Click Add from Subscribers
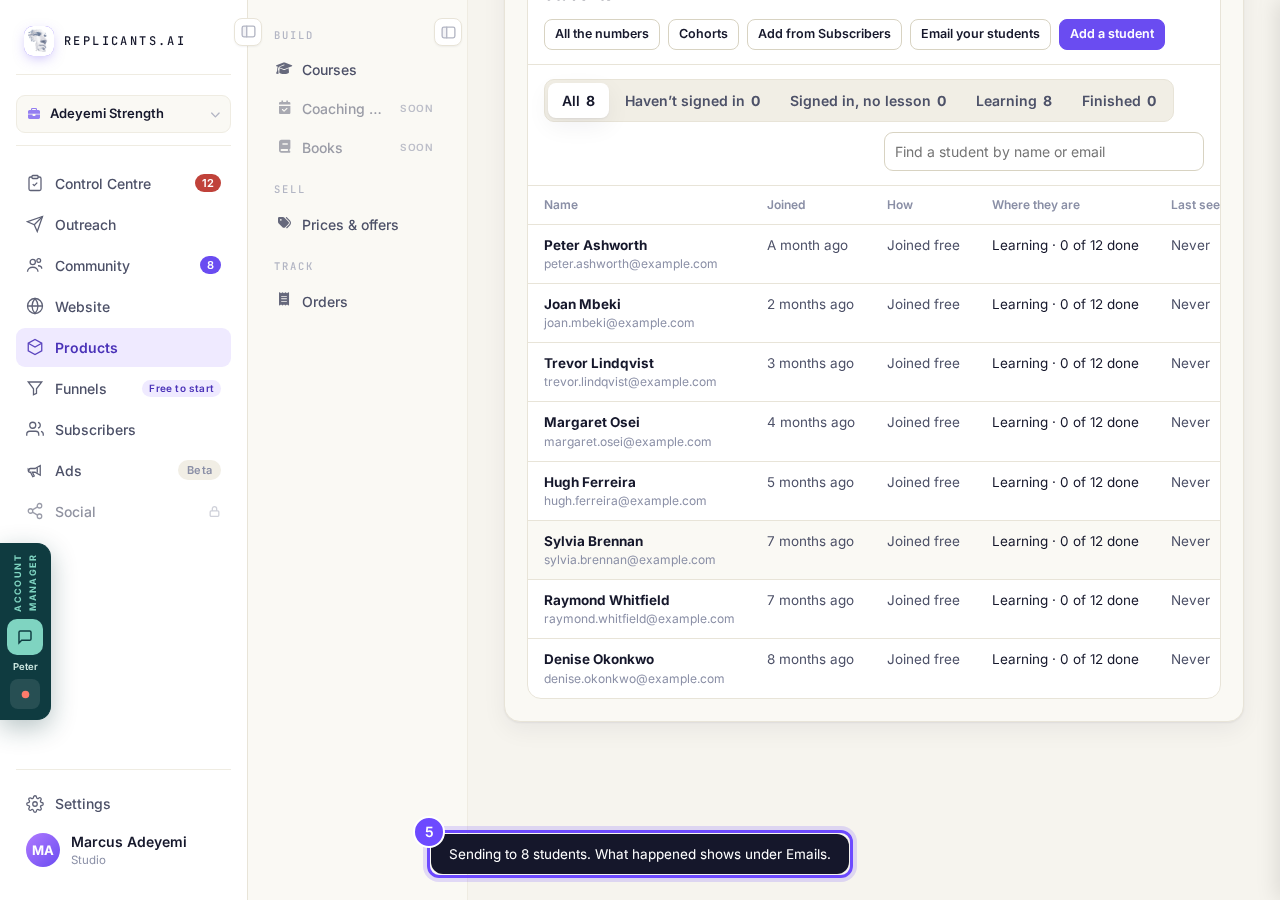Viewport: 1280px width, 900px height. pos(824,34)
